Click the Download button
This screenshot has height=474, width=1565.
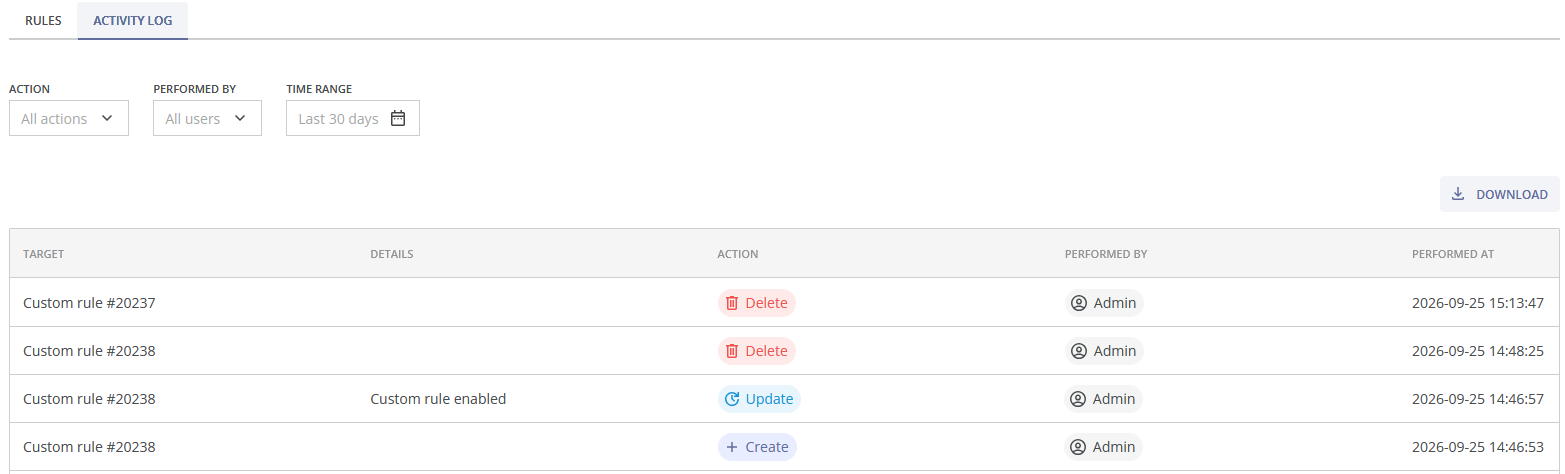(x=1500, y=194)
